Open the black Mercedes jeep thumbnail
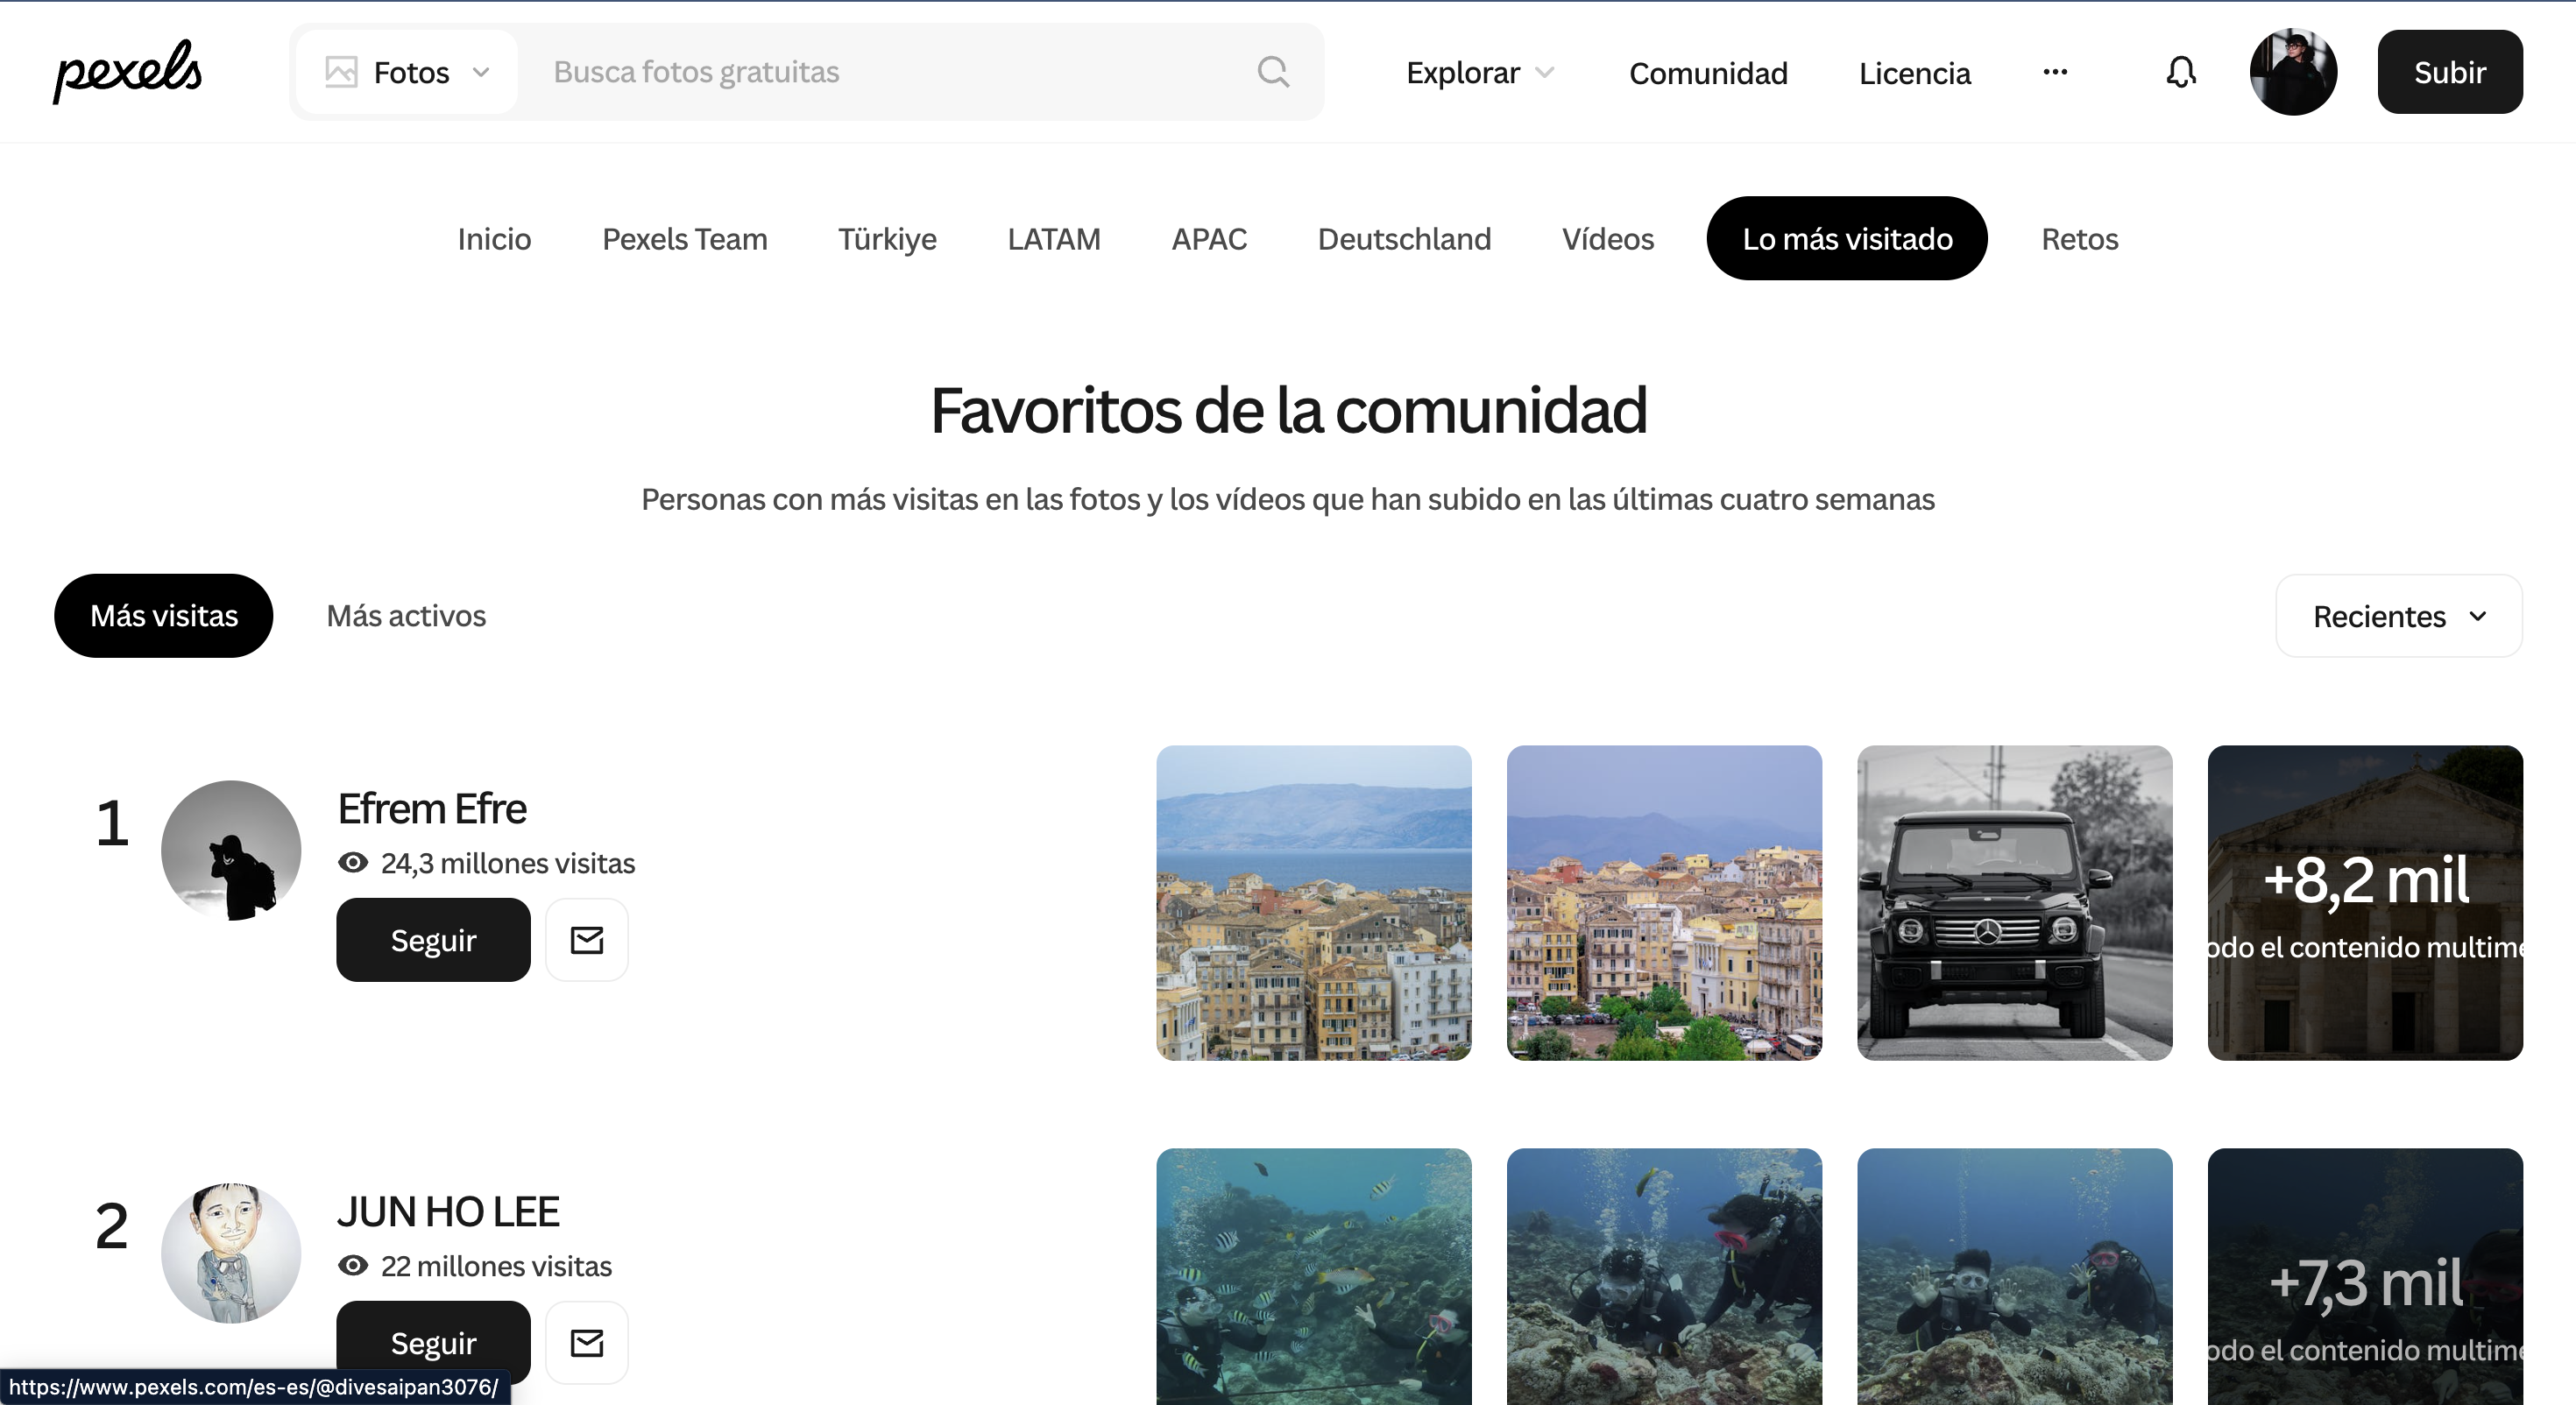 click(x=2014, y=902)
